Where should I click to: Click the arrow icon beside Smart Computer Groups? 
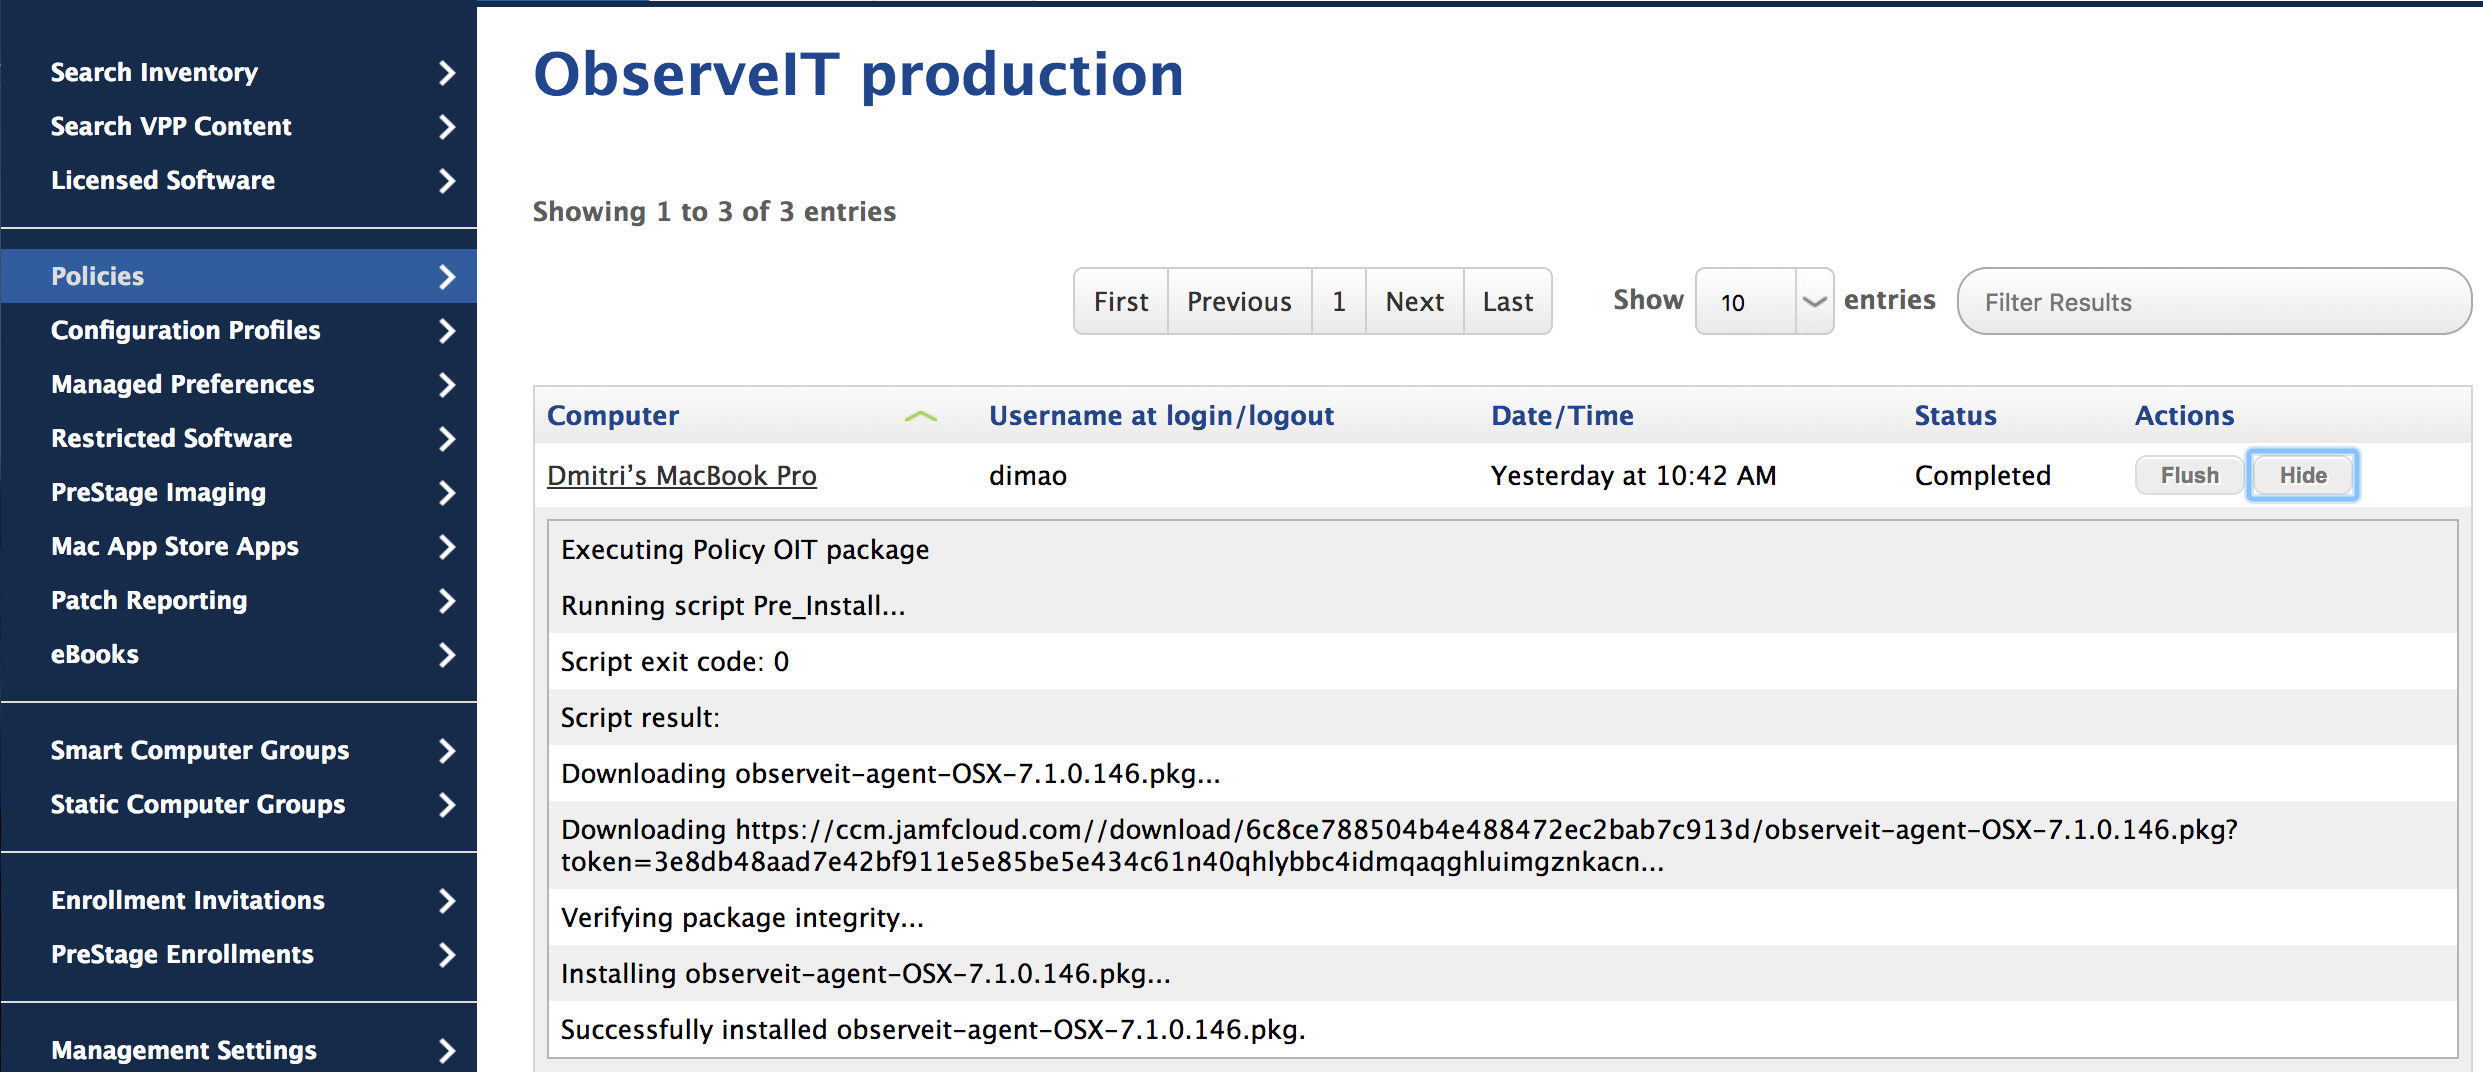coord(447,751)
